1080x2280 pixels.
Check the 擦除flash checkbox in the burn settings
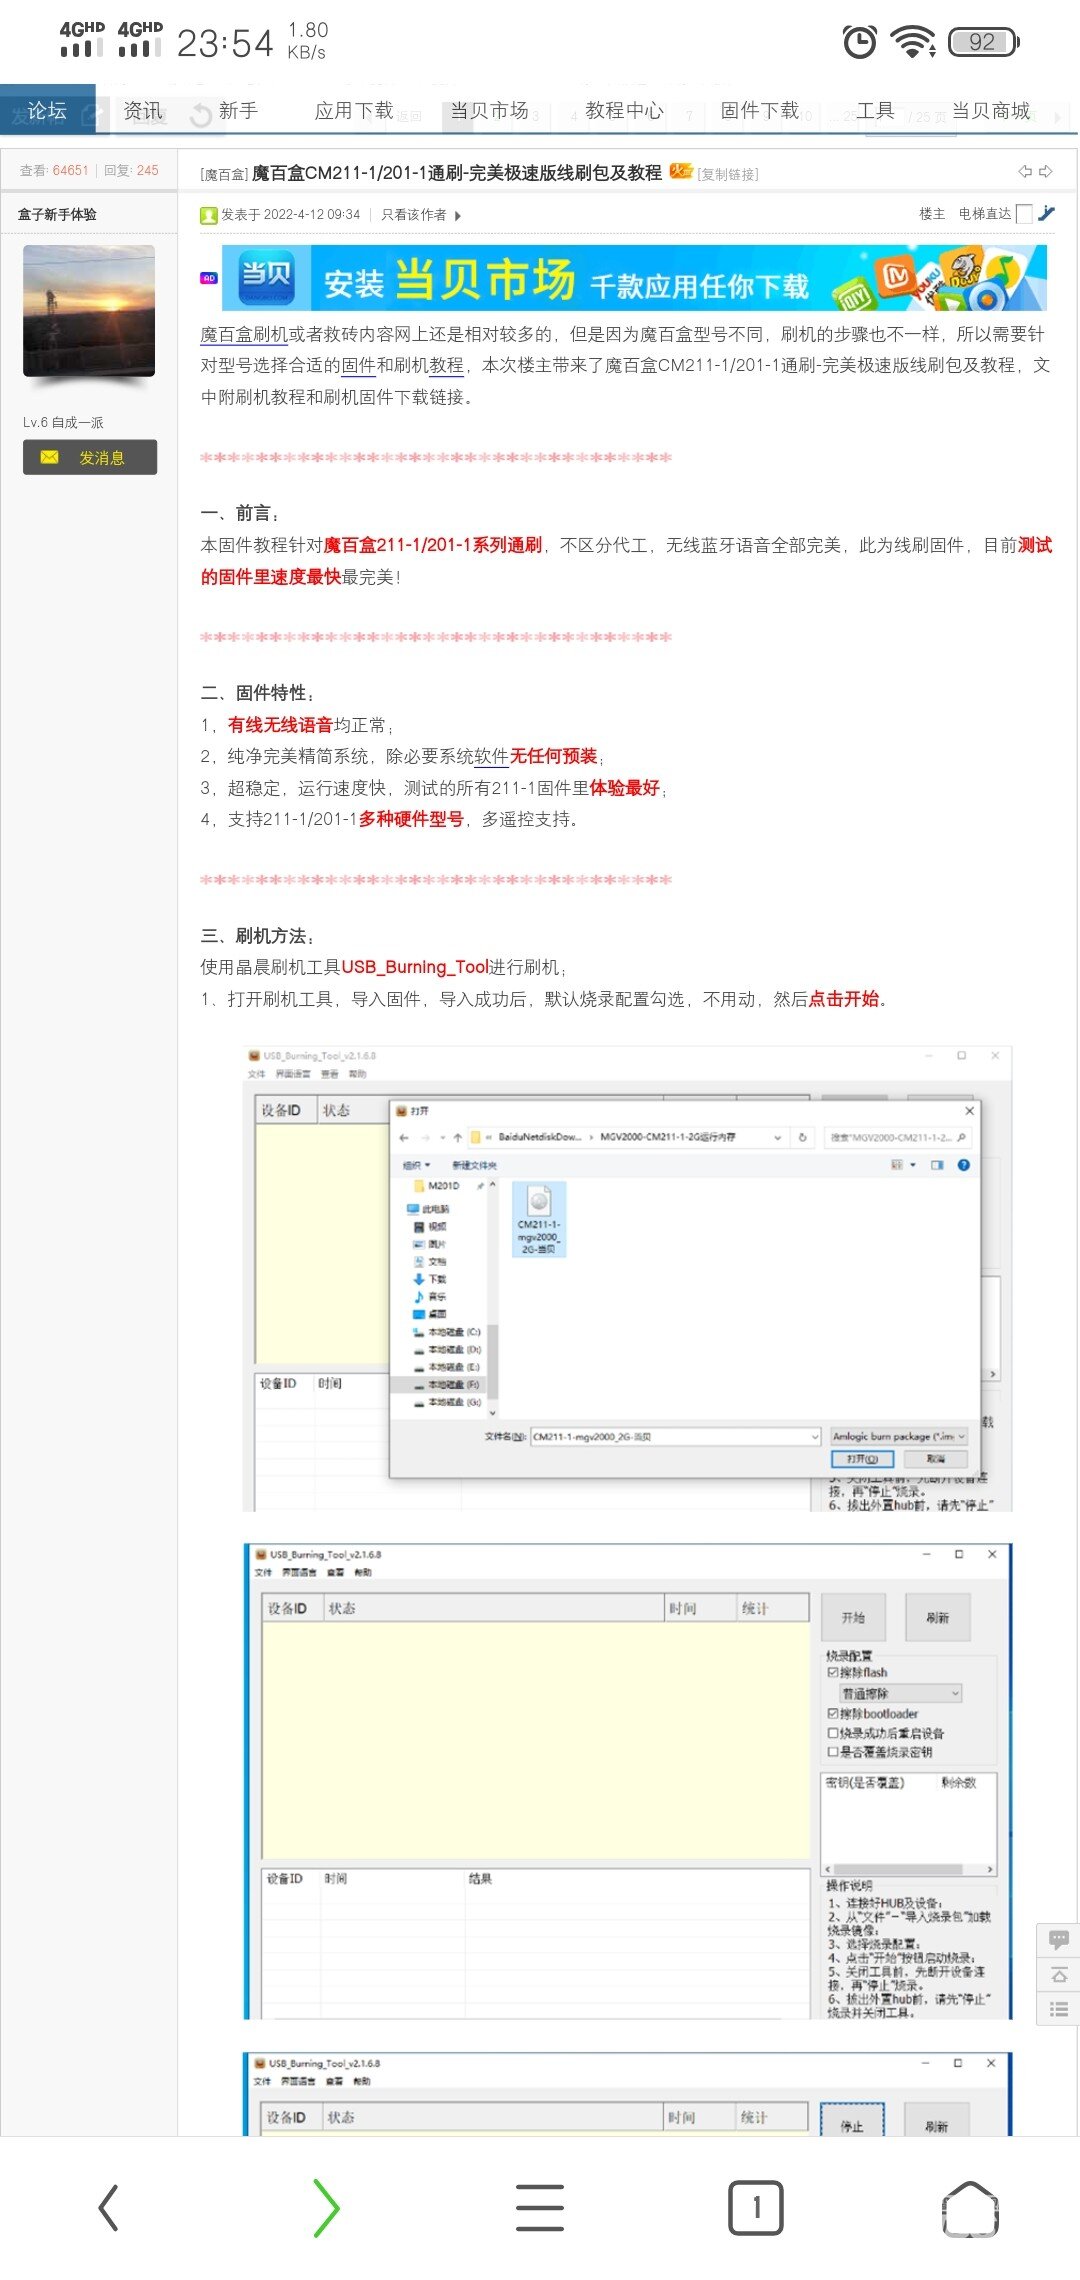pos(833,1672)
